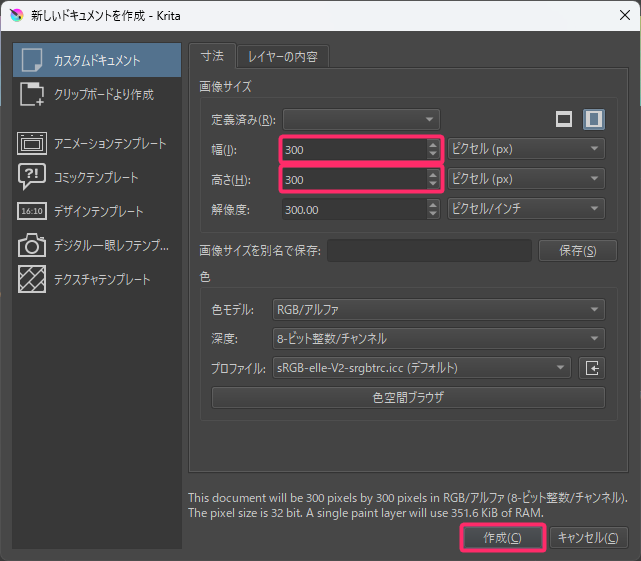641x561 pixels.
Task: Increase resolution with the up stepper arrow
Action: pos(433,204)
